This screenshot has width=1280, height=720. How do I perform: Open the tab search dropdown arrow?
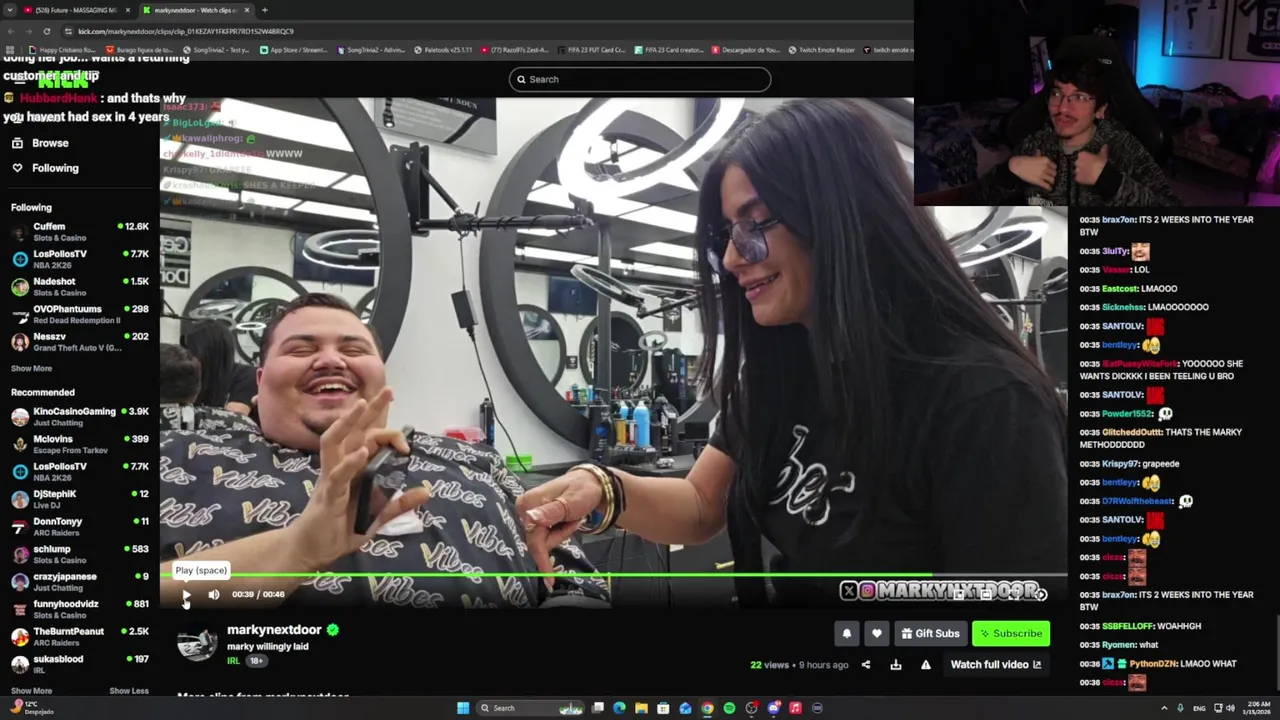10,10
